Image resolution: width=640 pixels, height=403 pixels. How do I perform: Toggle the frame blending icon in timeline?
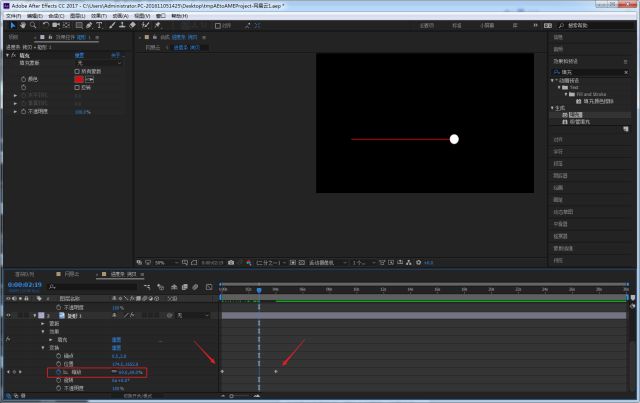(x=184, y=287)
